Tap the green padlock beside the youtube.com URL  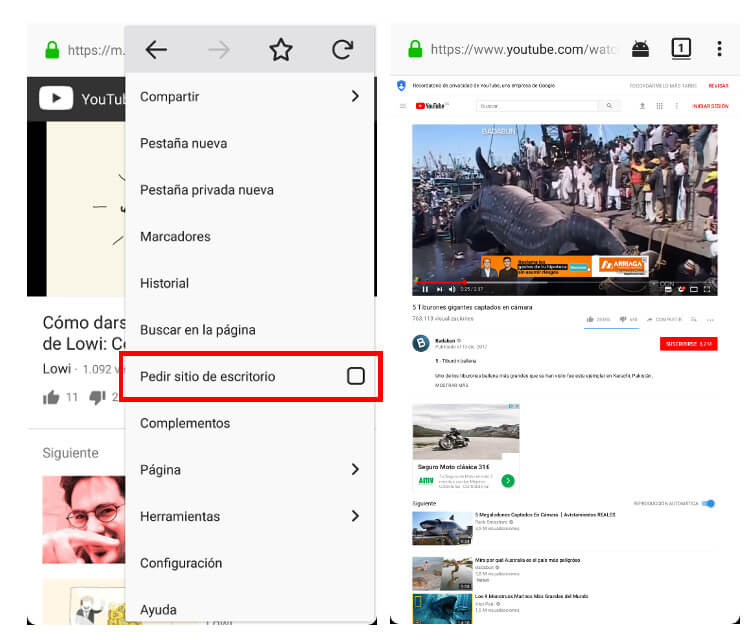415,49
